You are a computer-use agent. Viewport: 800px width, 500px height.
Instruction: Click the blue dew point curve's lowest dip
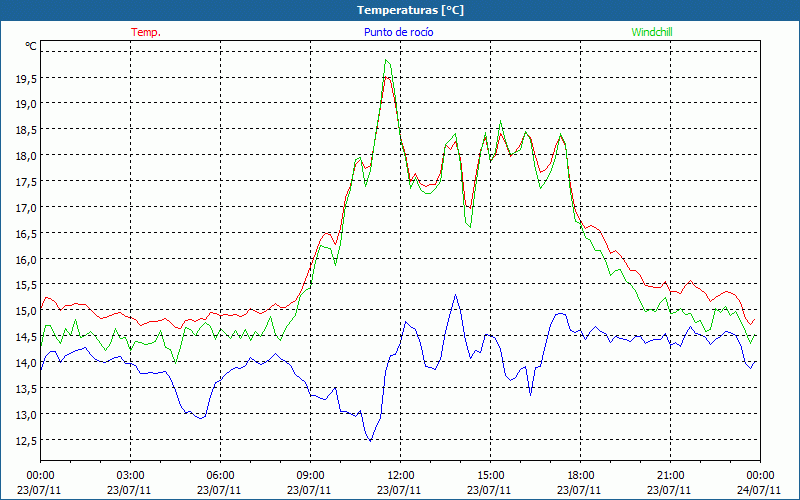pos(370,440)
